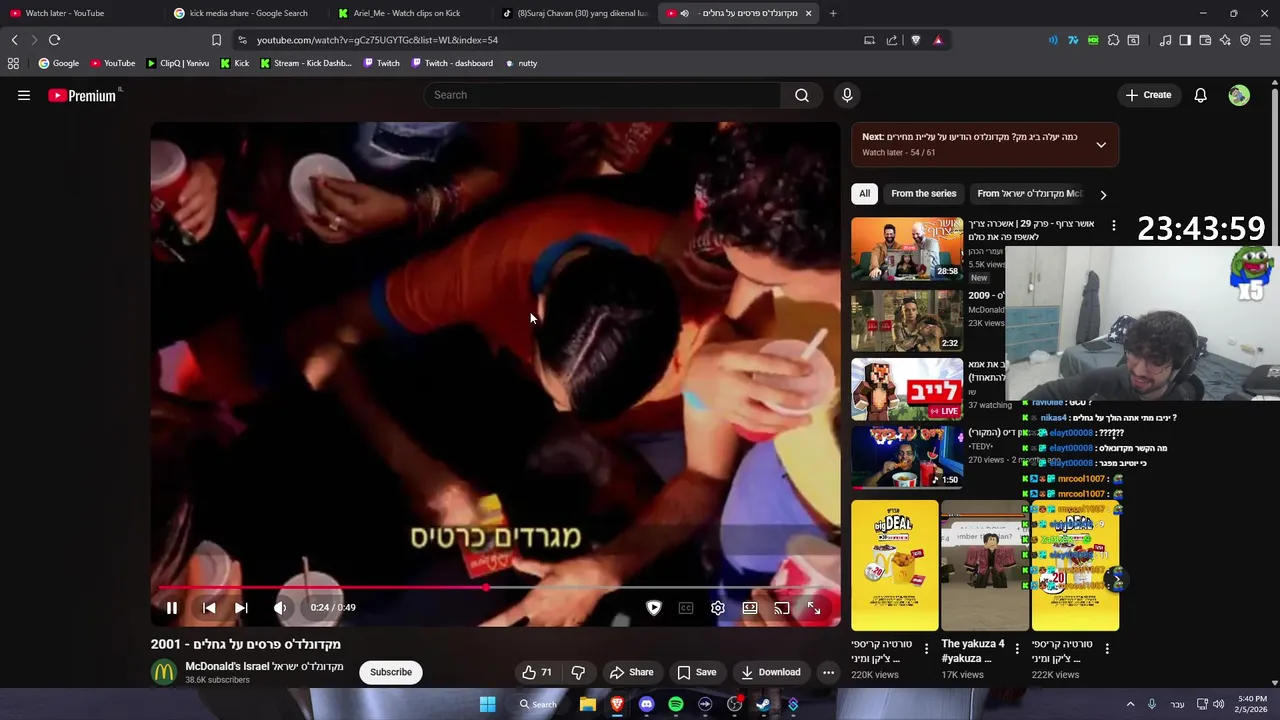Click the search magnifier button
The height and width of the screenshot is (720, 1280).
pyautogui.click(x=802, y=95)
